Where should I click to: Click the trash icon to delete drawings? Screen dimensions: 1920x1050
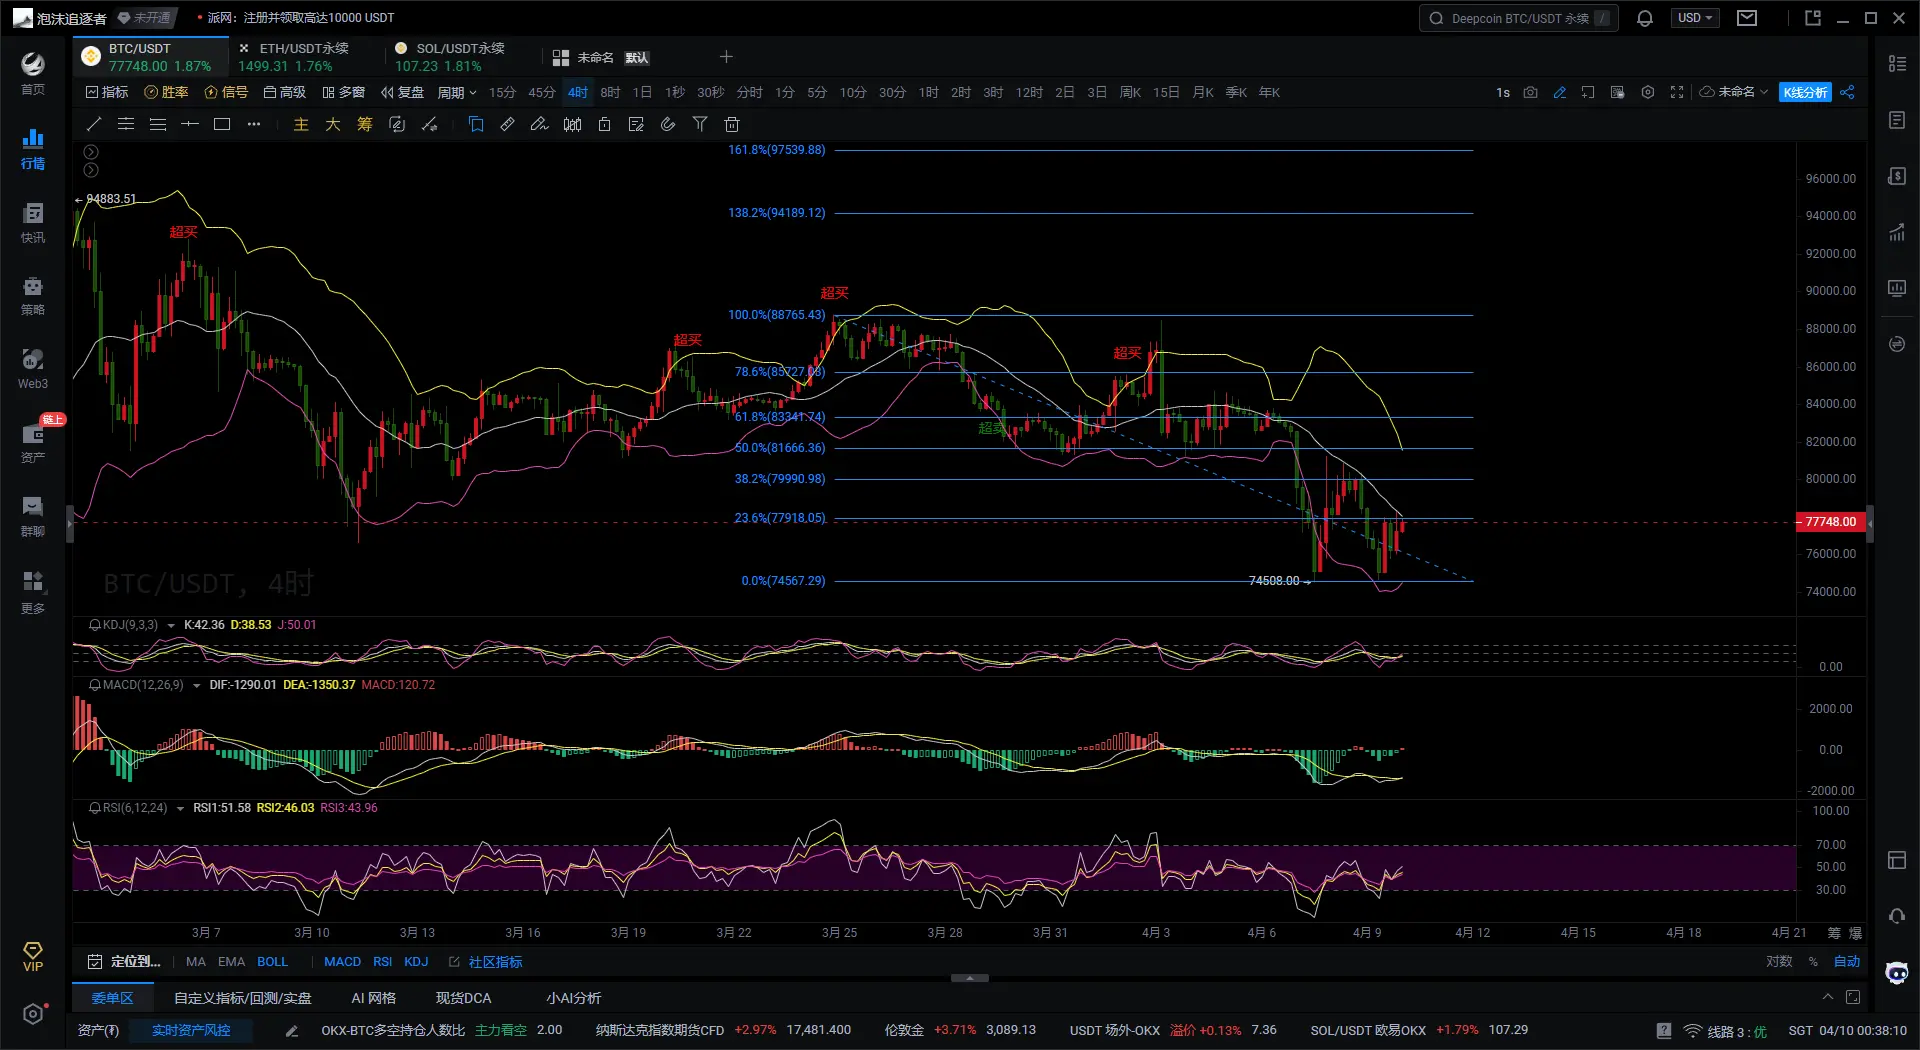point(732,124)
